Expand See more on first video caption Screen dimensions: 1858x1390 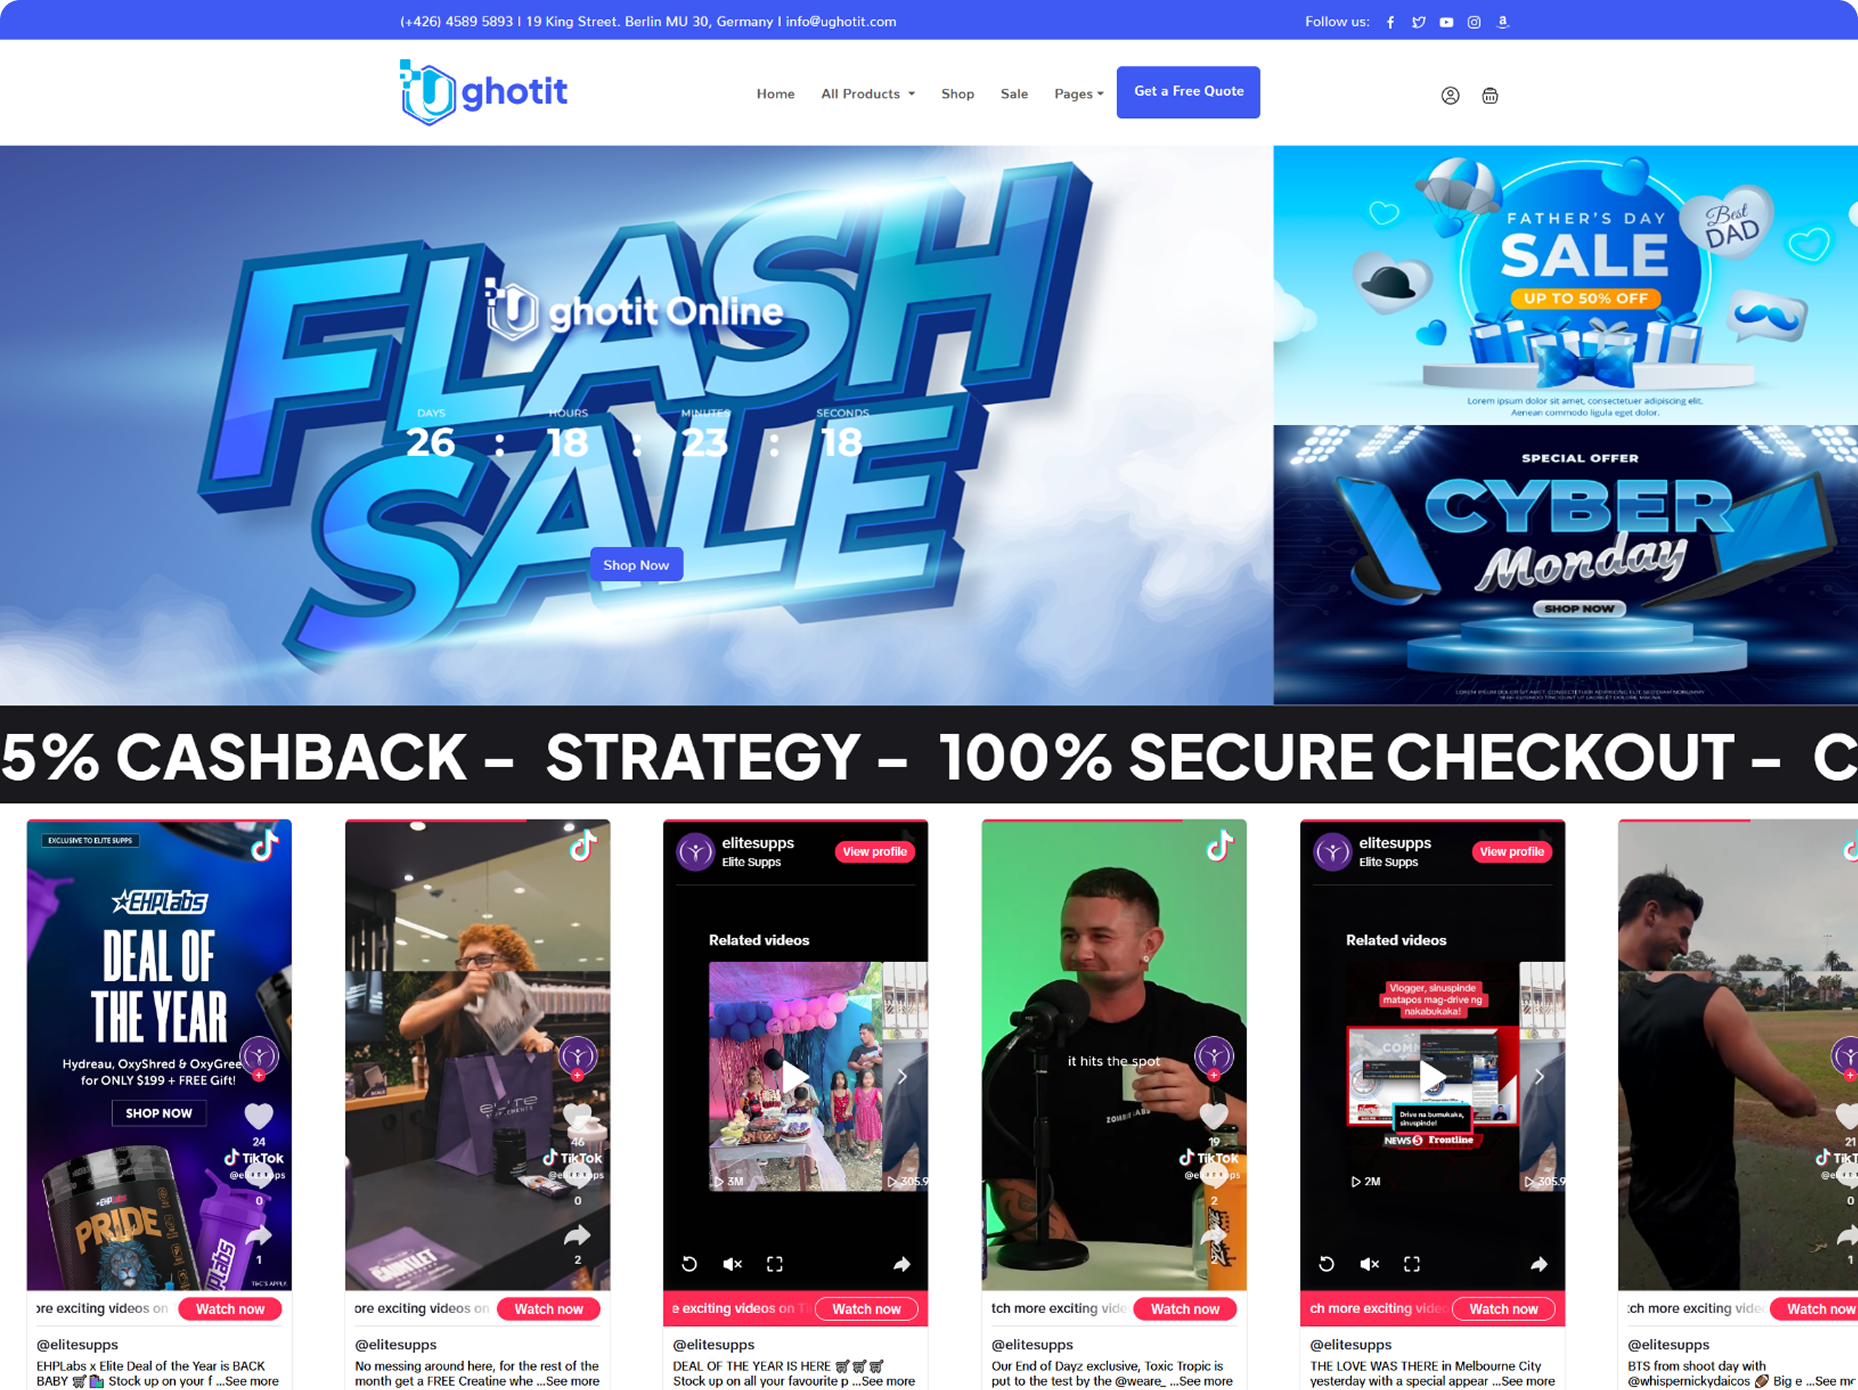click(x=251, y=1381)
